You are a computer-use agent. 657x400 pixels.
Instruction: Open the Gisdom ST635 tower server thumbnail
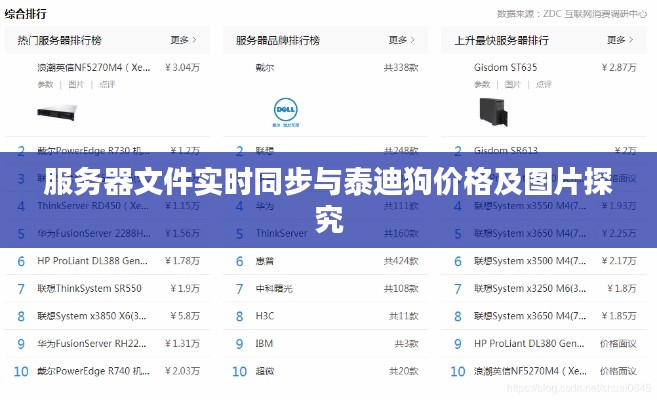494,112
